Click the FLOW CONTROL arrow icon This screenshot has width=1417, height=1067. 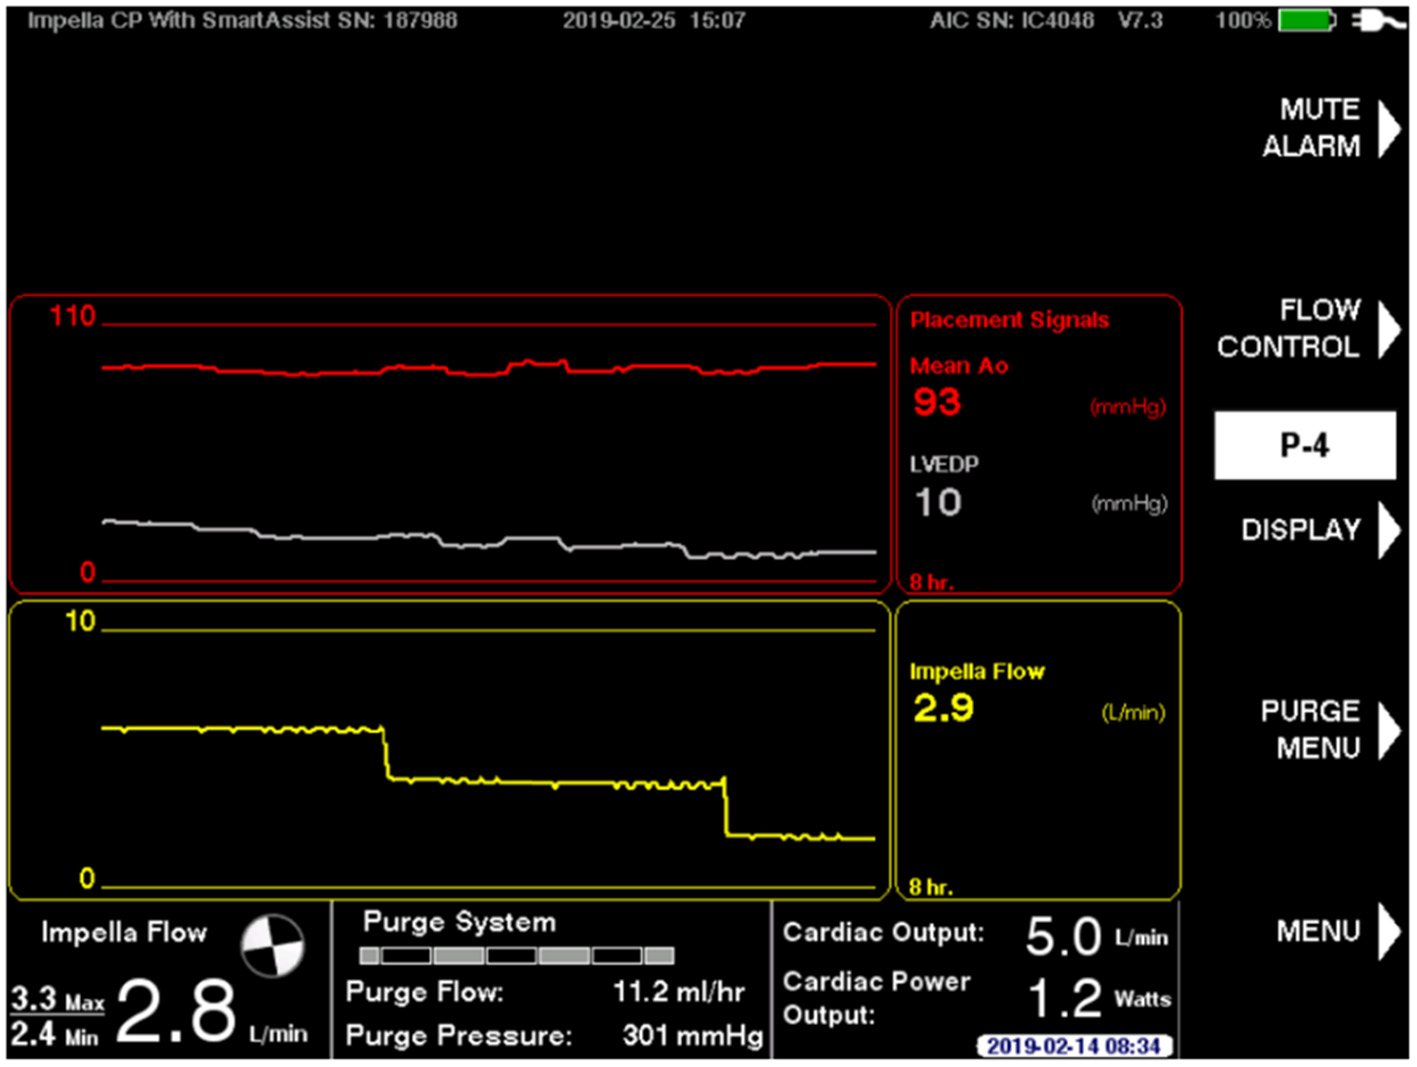pos(1388,329)
